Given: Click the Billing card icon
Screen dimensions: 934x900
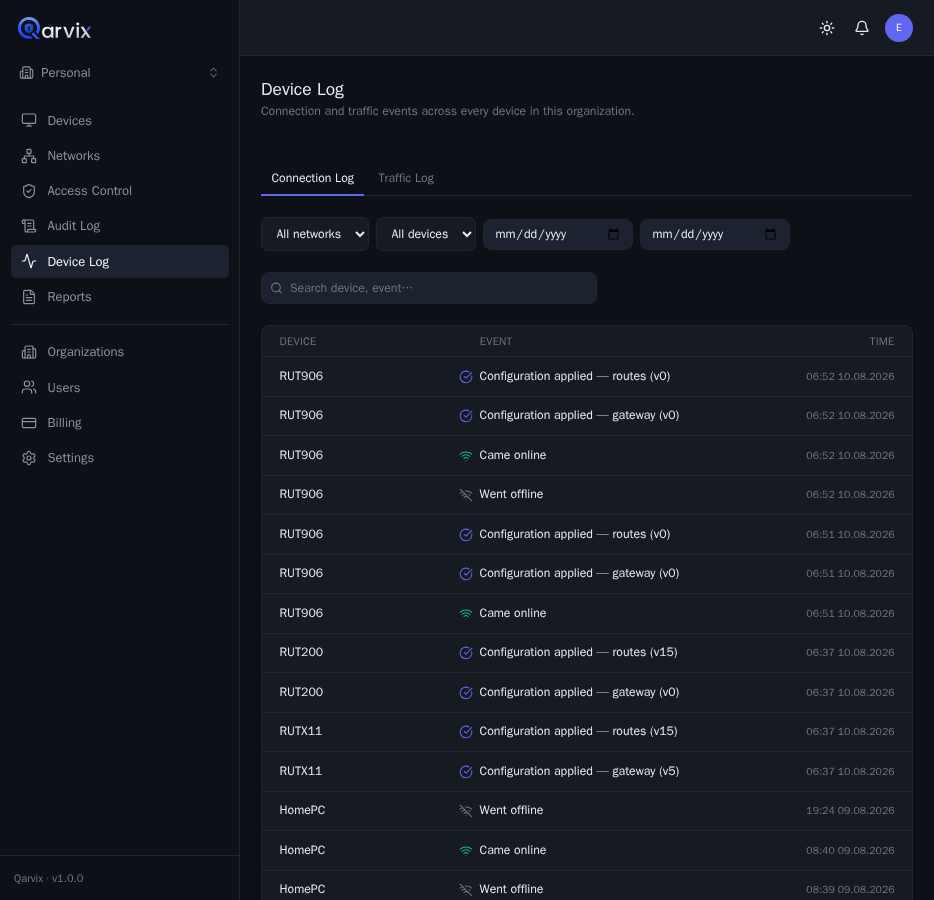Looking at the screenshot, I should tap(29, 423).
